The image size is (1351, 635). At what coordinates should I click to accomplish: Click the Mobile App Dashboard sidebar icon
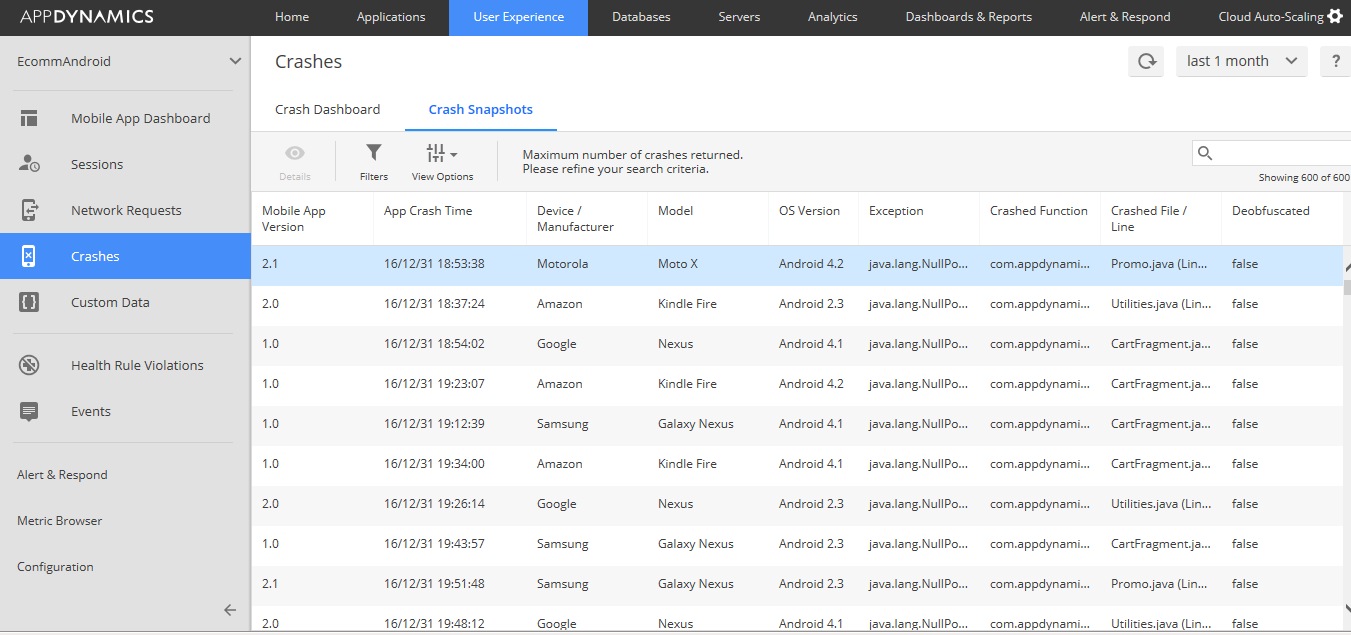click(x=29, y=118)
